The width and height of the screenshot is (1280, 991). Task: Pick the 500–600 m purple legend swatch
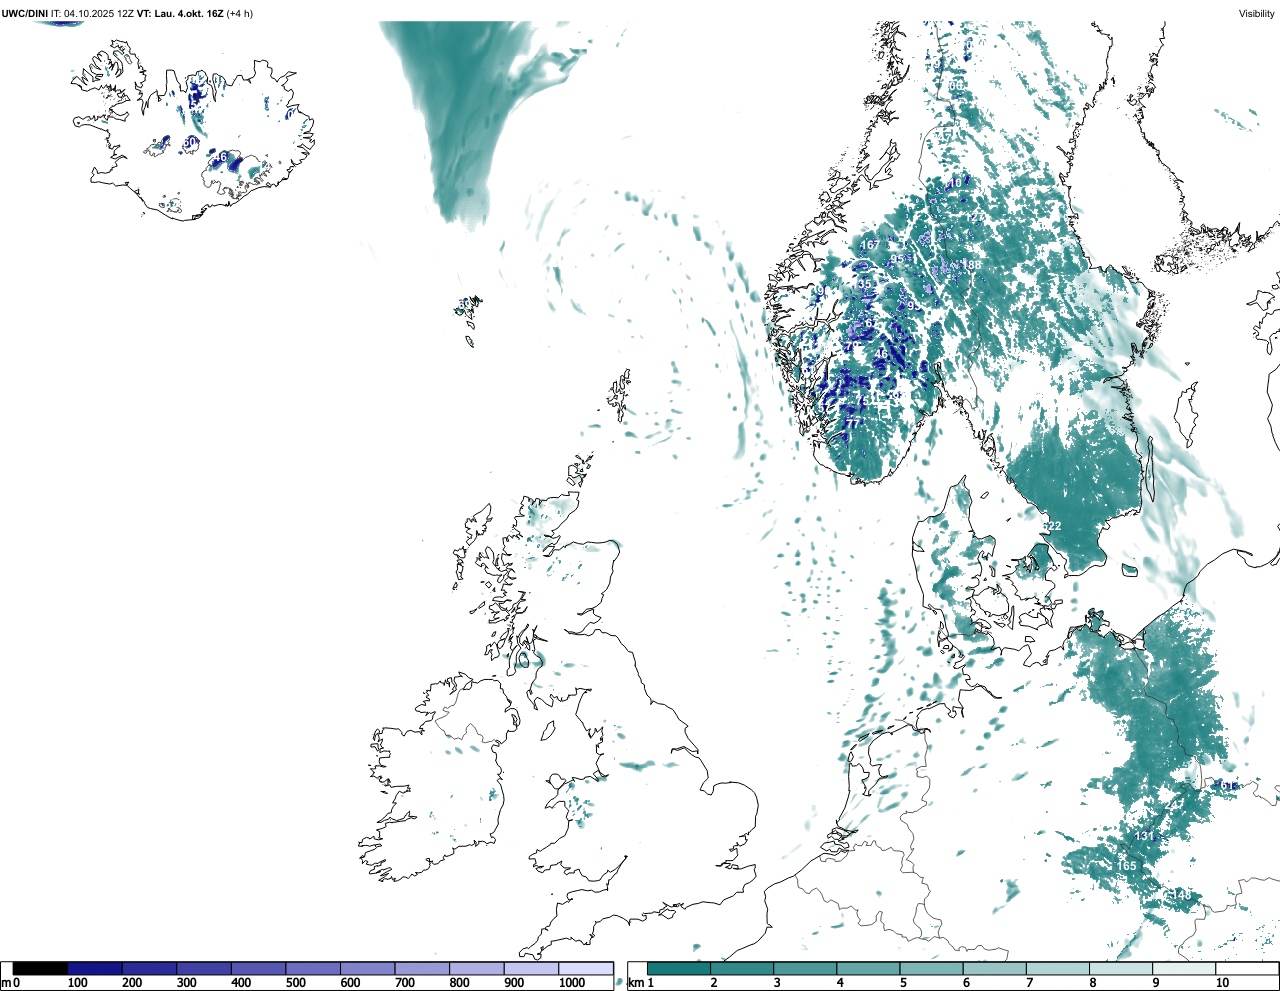point(313,968)
